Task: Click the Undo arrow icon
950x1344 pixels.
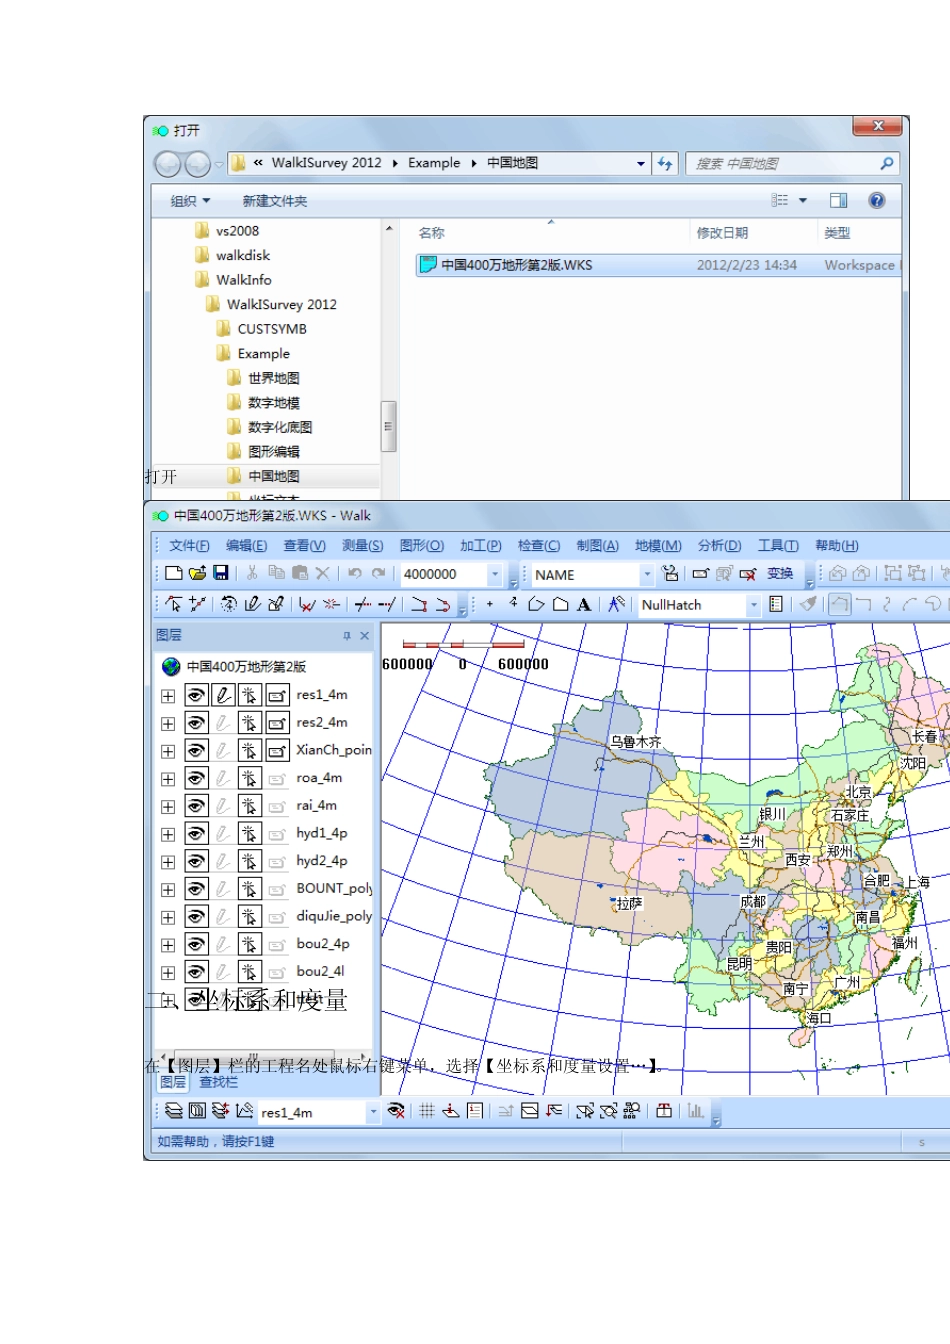Action: [355, 573]
